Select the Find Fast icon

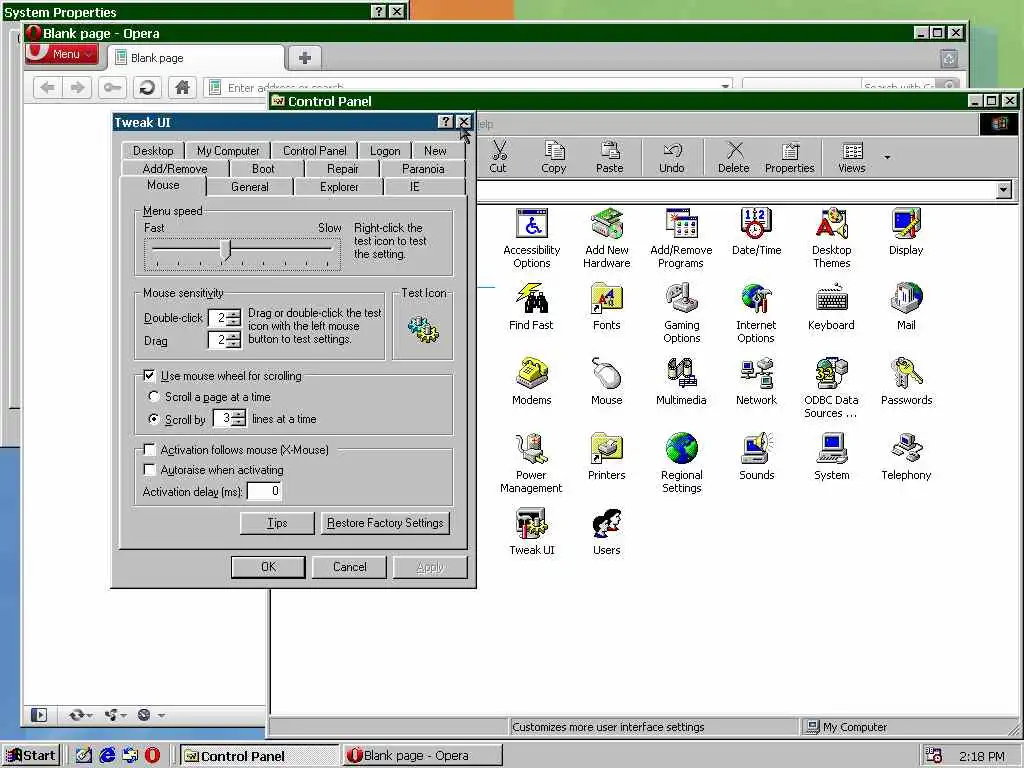[x=532, y=307]
